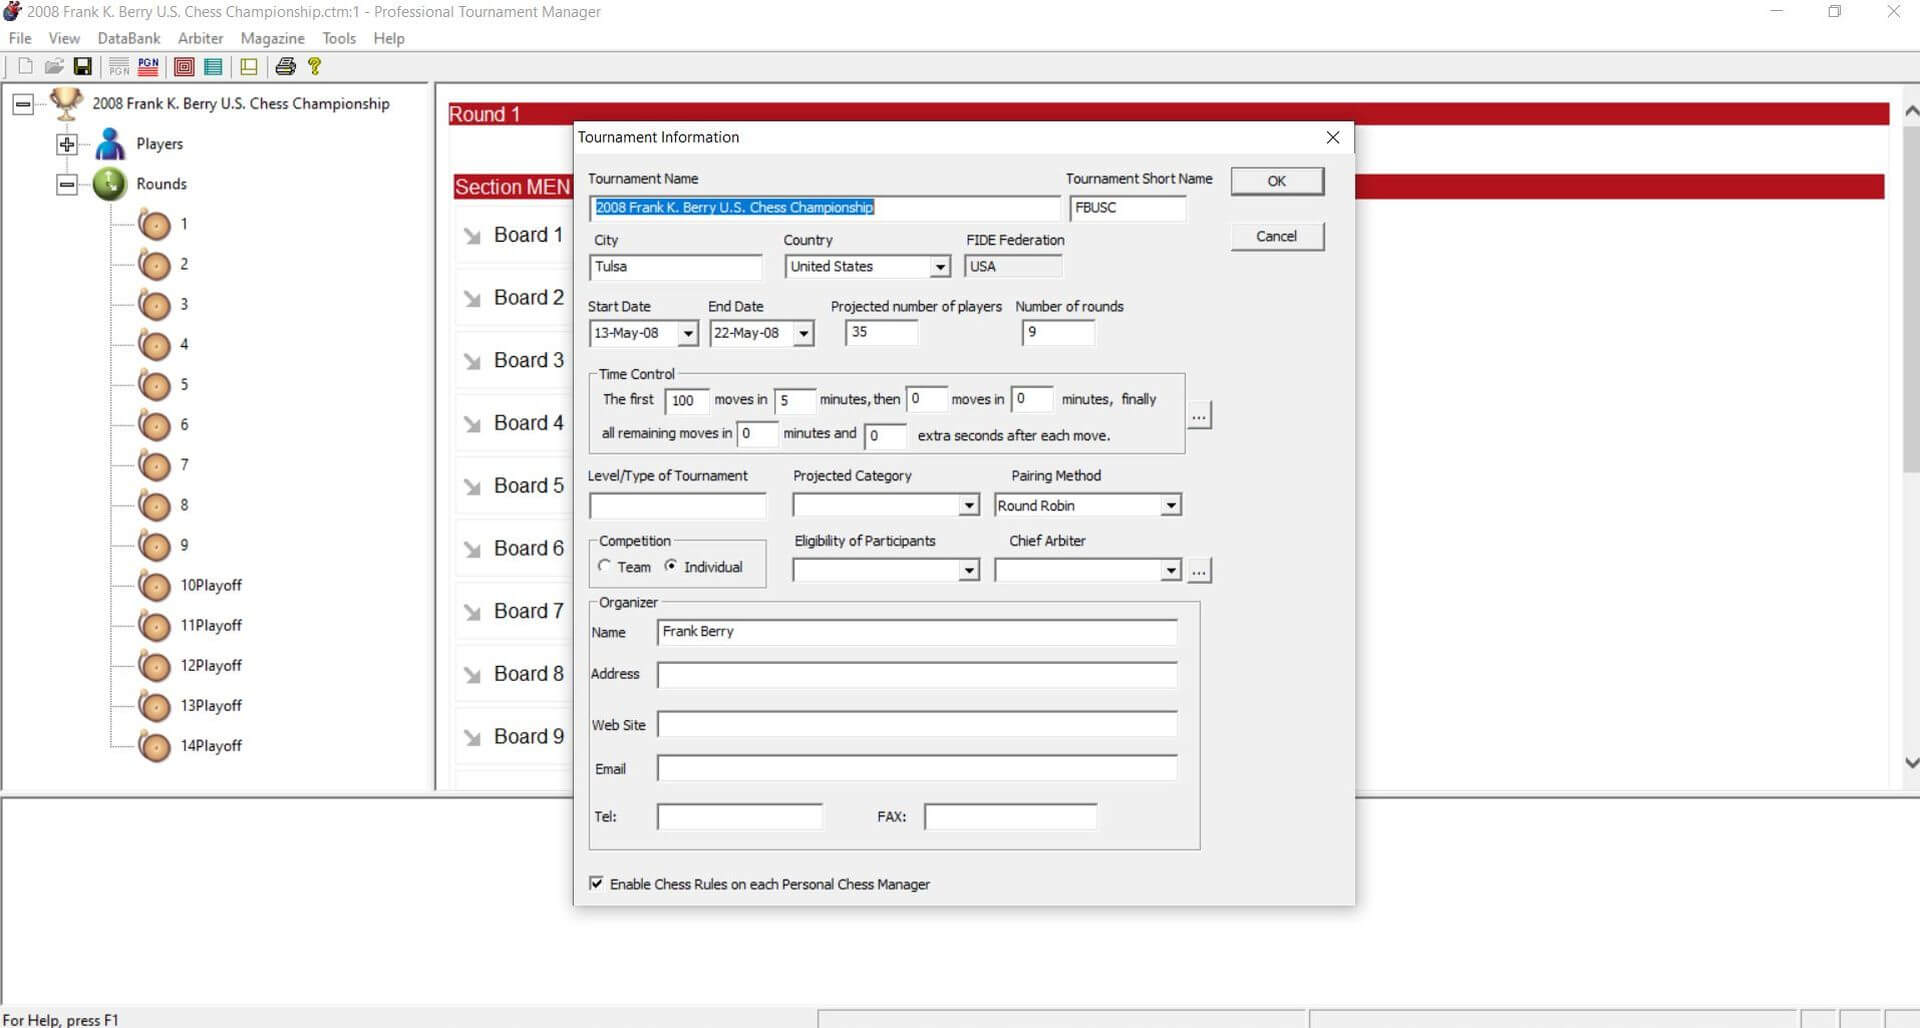1920x1028 pixels.
Task: Click the New document toolbar icon
Action: pos(25,67)
